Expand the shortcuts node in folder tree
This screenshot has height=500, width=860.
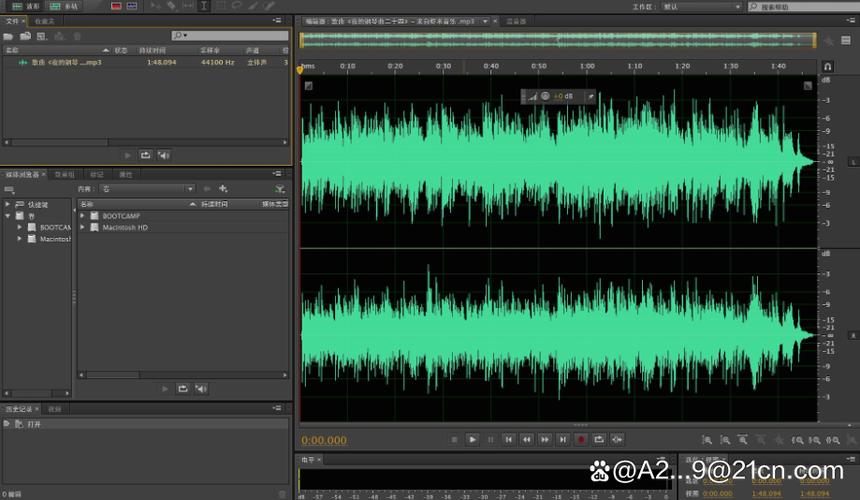7,204
